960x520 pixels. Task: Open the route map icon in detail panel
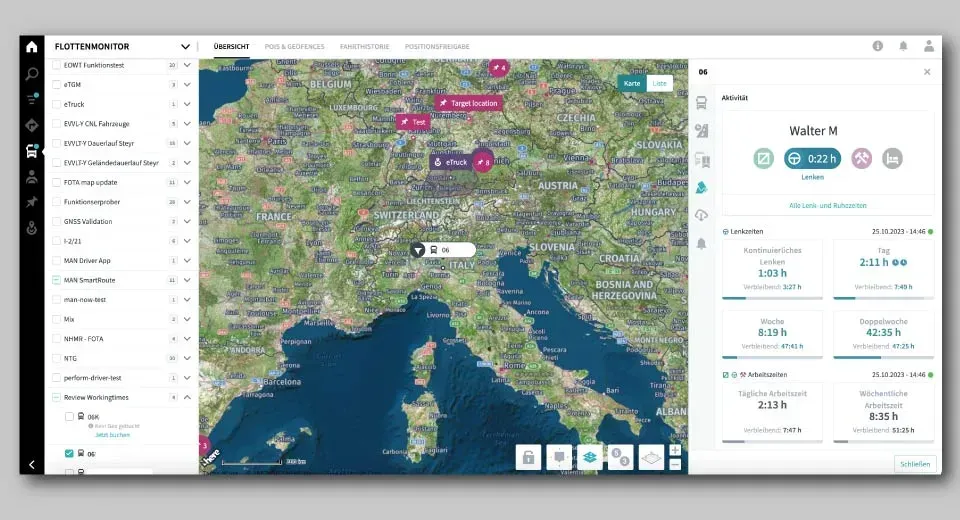point(702,130)
